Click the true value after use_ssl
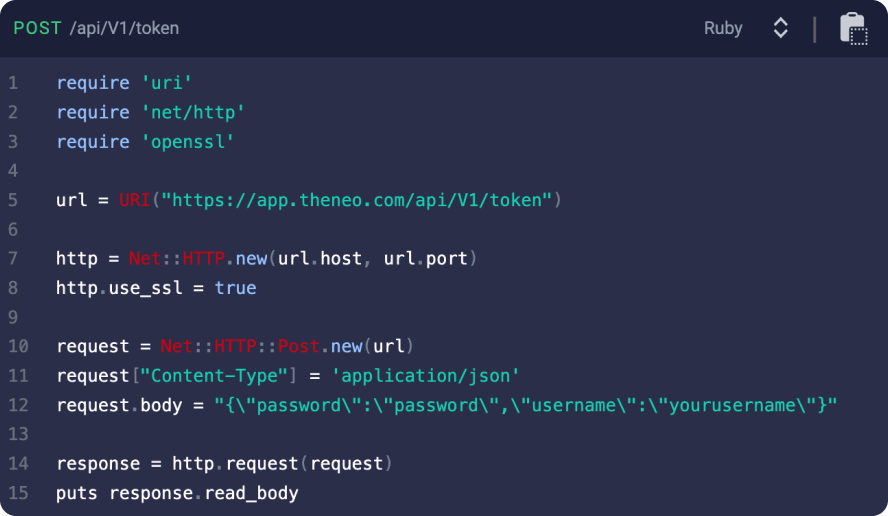Screen dimensions: 888x516 tap(235, 288)
